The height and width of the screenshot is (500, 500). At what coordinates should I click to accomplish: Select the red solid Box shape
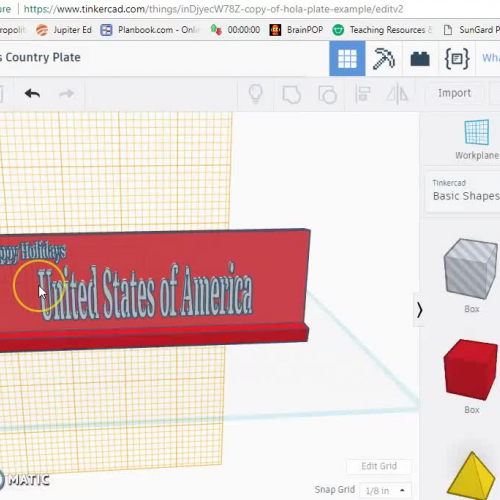click(471, 369)
